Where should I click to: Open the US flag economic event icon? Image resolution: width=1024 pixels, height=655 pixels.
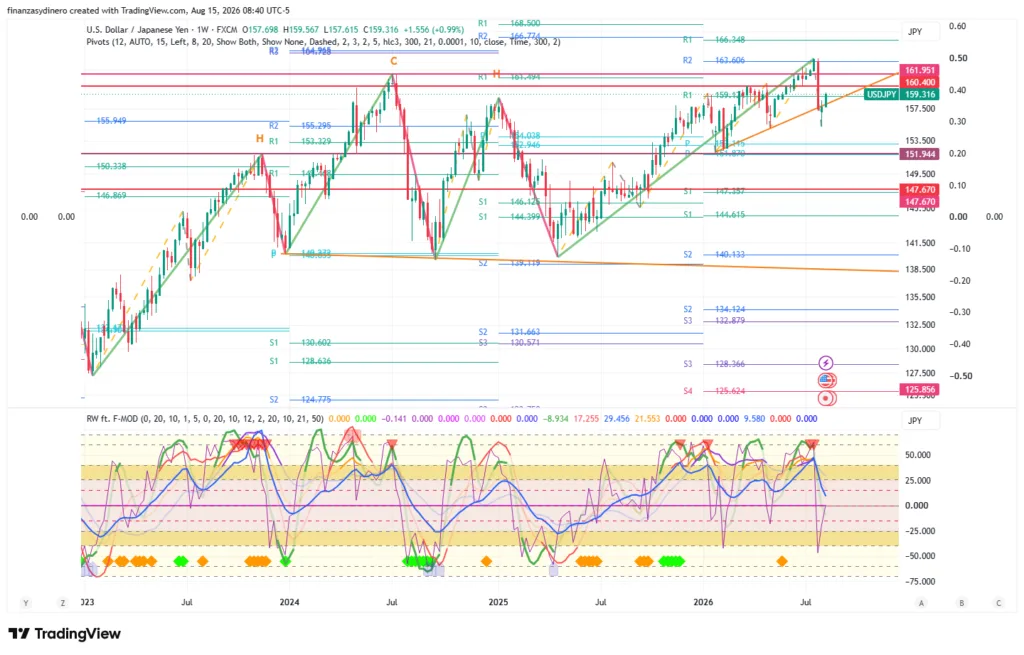tap(827, 380)
